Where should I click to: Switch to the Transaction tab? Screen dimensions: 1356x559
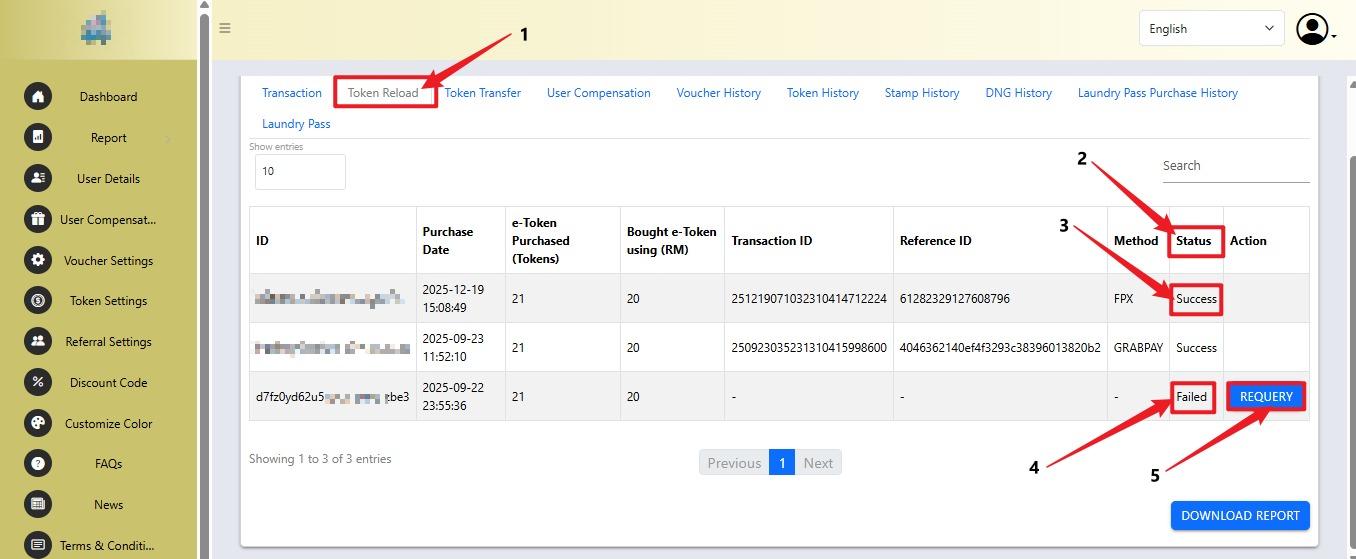click(x=292, y=93)
